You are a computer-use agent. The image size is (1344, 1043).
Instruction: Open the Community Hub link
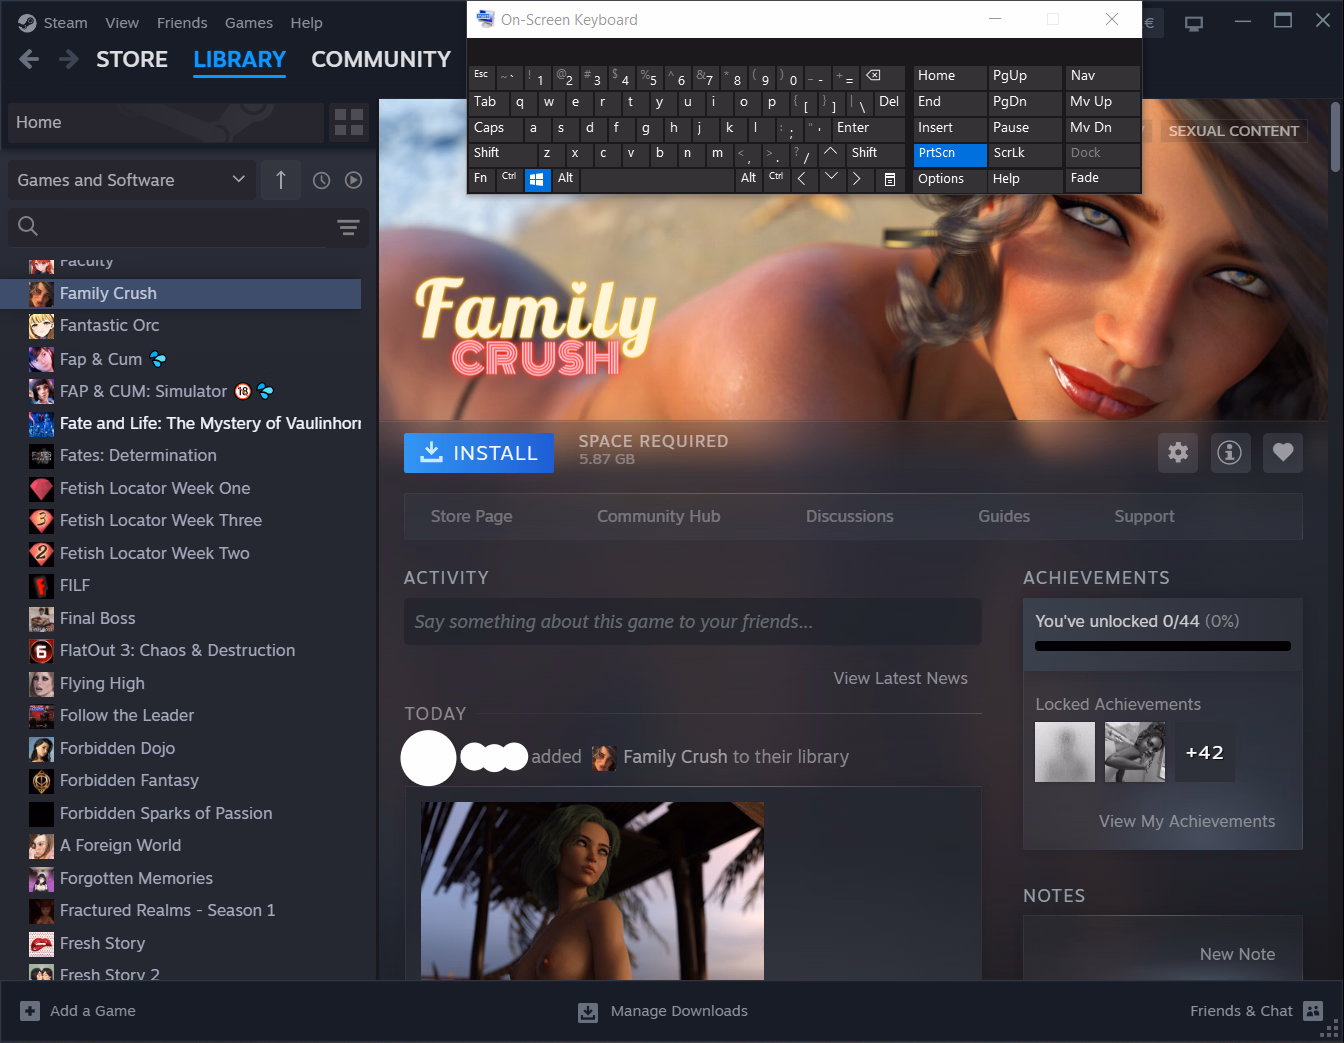point(659,516)
